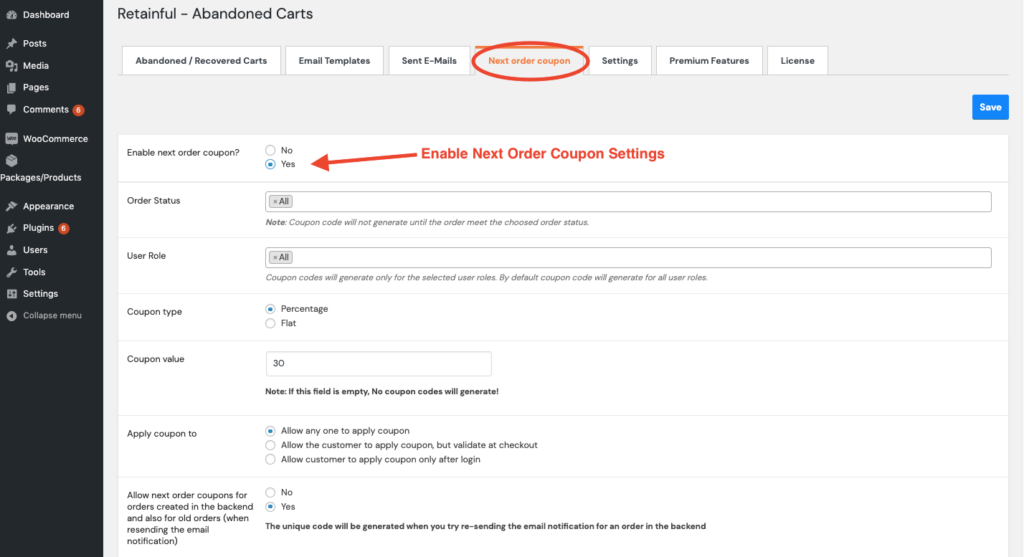Click the Users person icon
This screenshot has width=1024, height=557.
click(11, 249)
